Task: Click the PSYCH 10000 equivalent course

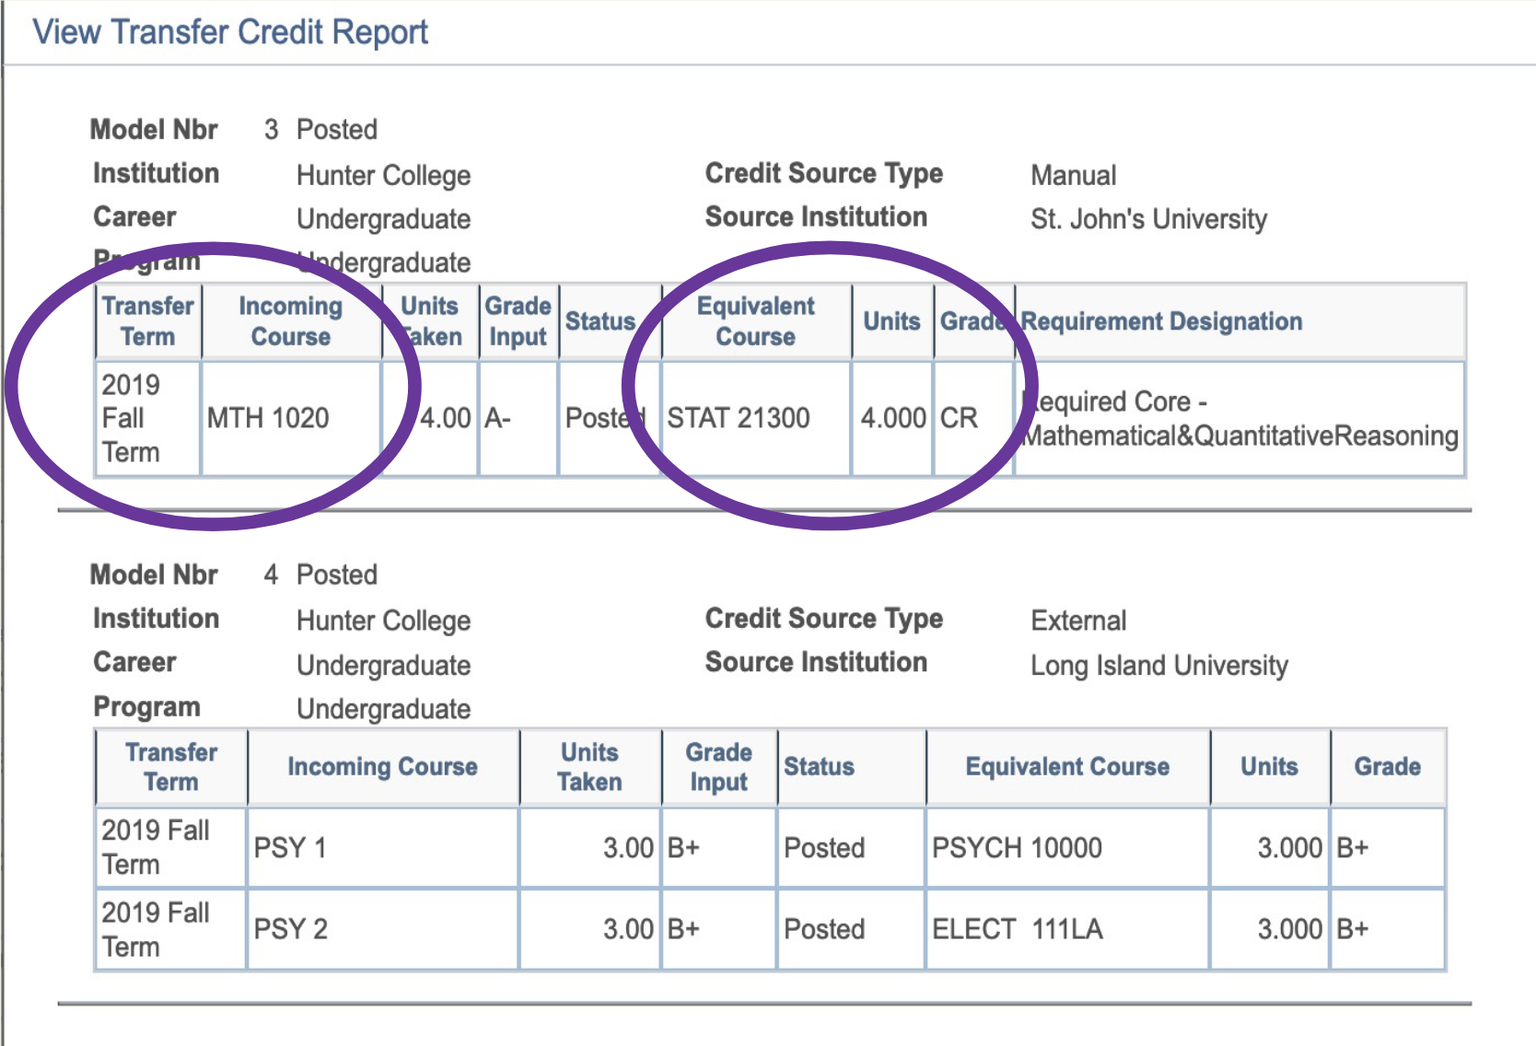Action: tap(1017, 847)
